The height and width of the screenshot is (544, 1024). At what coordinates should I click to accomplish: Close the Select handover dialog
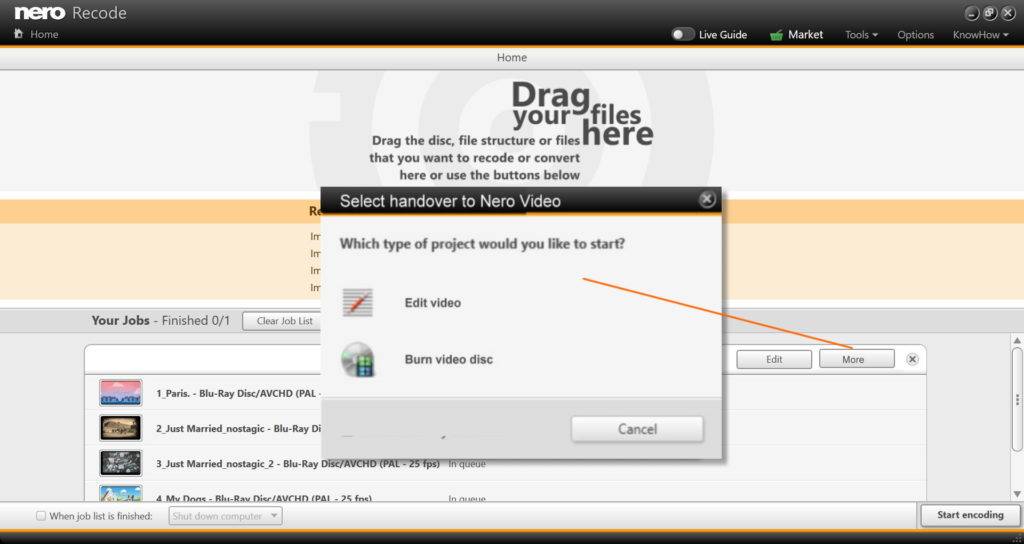[707, 200]
